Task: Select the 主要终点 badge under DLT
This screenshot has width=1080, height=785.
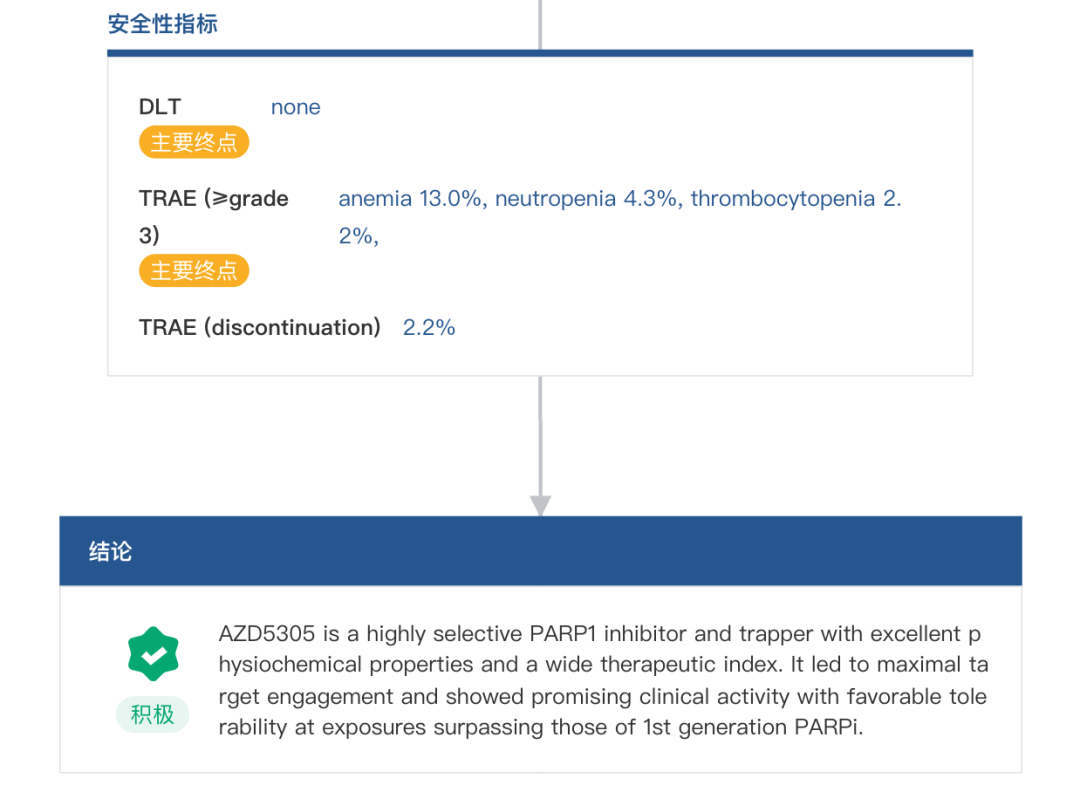Action: click(193, 143)
